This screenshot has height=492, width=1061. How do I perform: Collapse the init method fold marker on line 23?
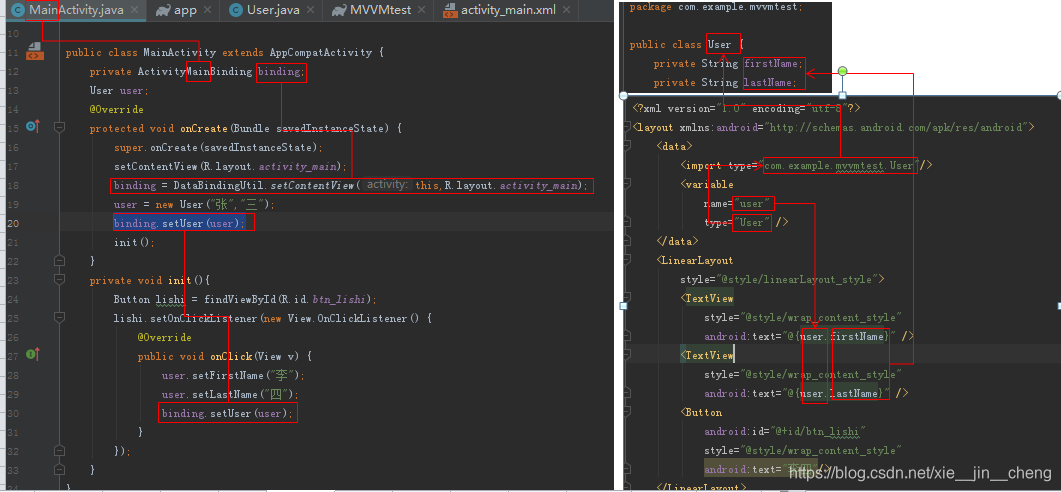(60, 279)
